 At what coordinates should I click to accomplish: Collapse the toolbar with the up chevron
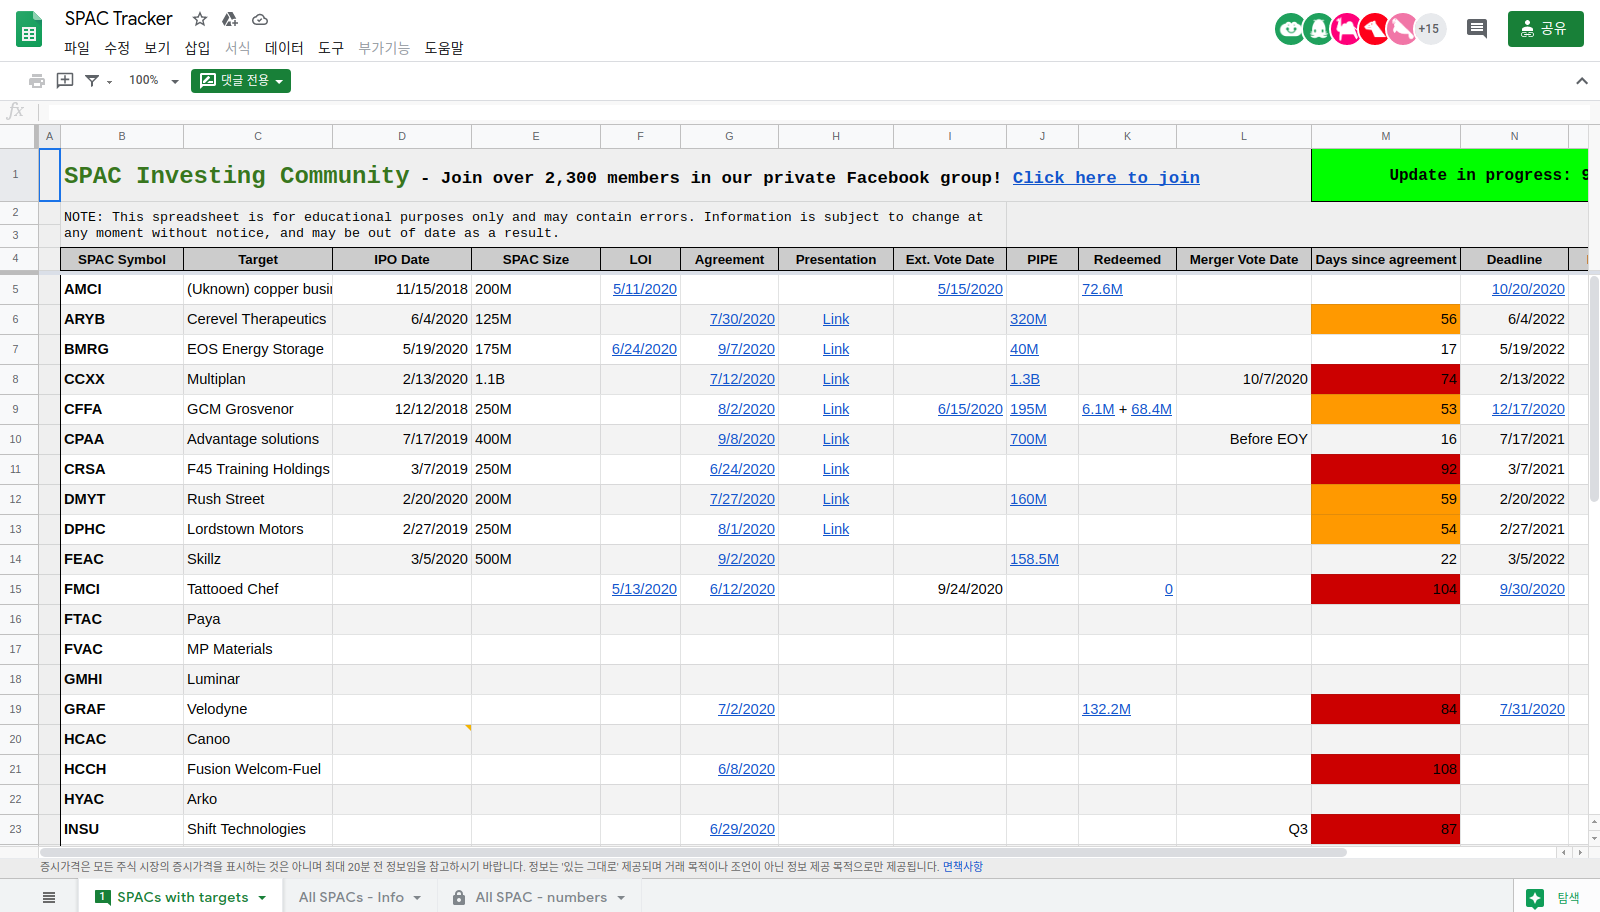point(1582,81)
